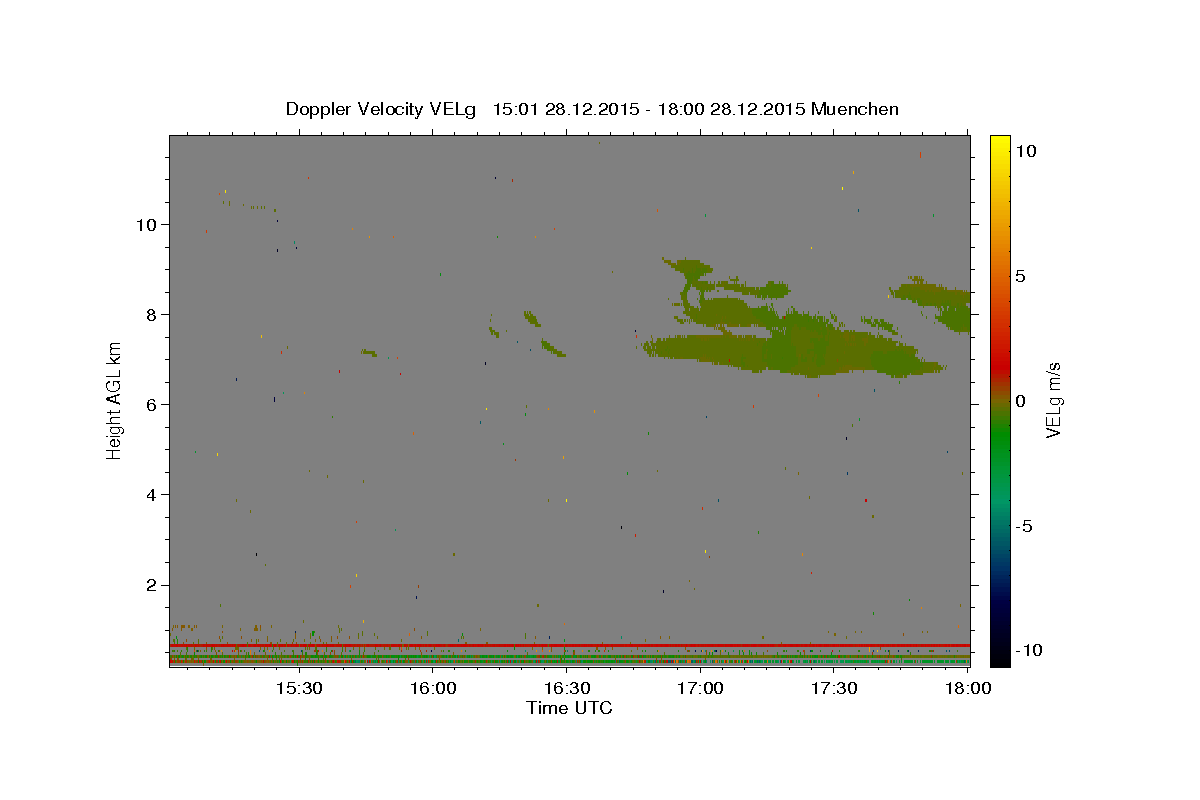Click the red horizontal line near ground level

(x=570, y=645)
